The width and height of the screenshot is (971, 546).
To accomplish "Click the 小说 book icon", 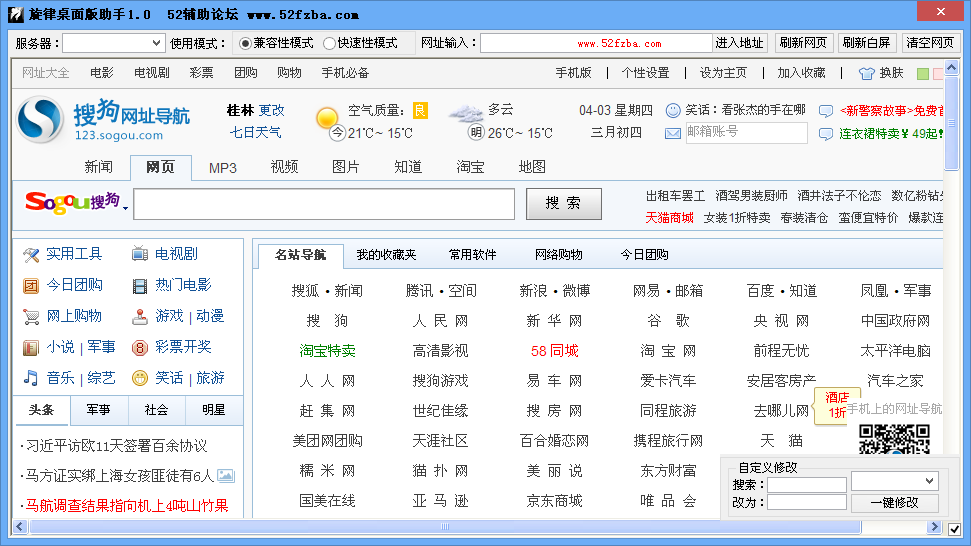I will [31, 347].
